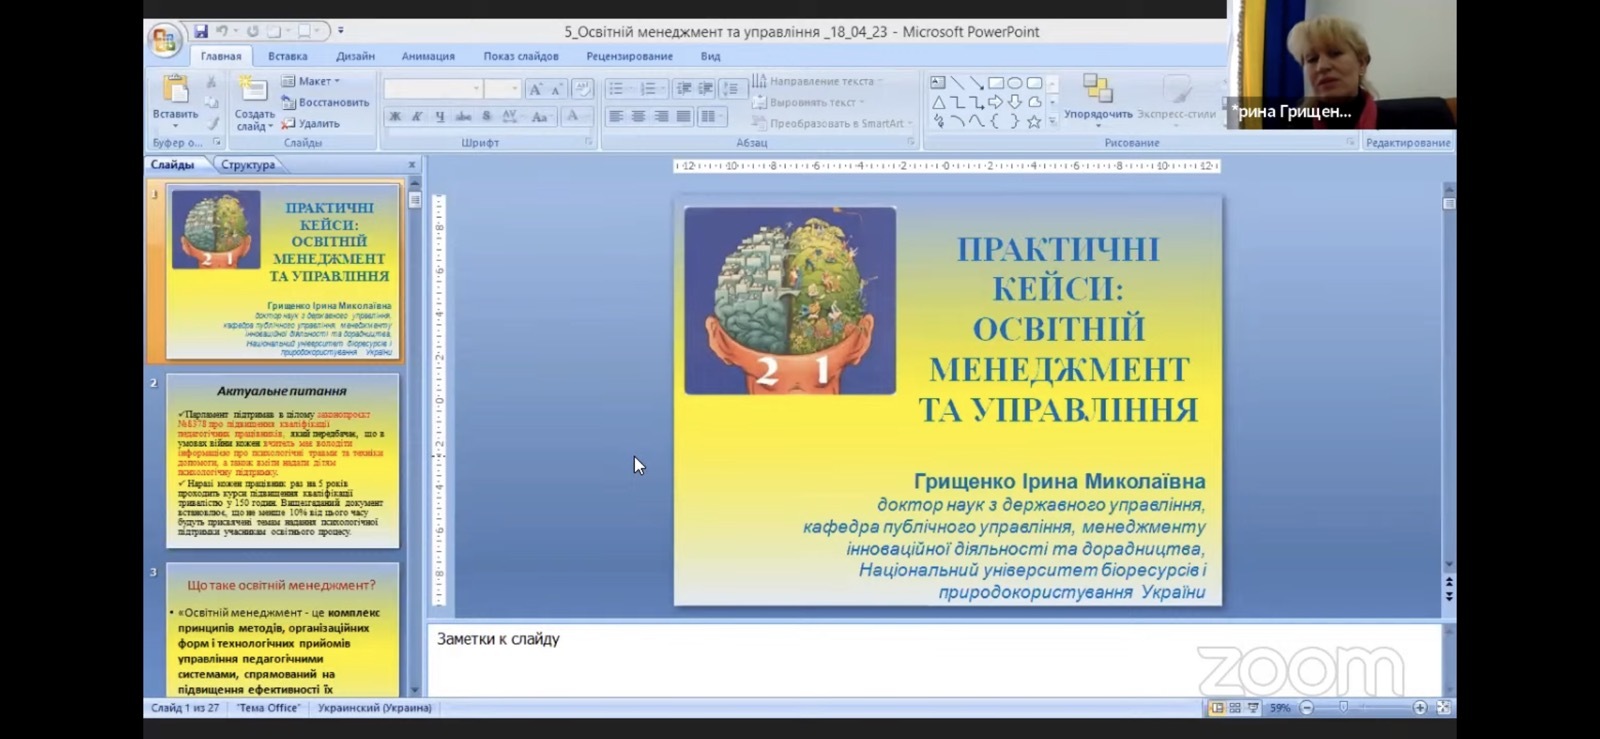
Task: Open the Макет layout dropdown
Action: [312, 81]
